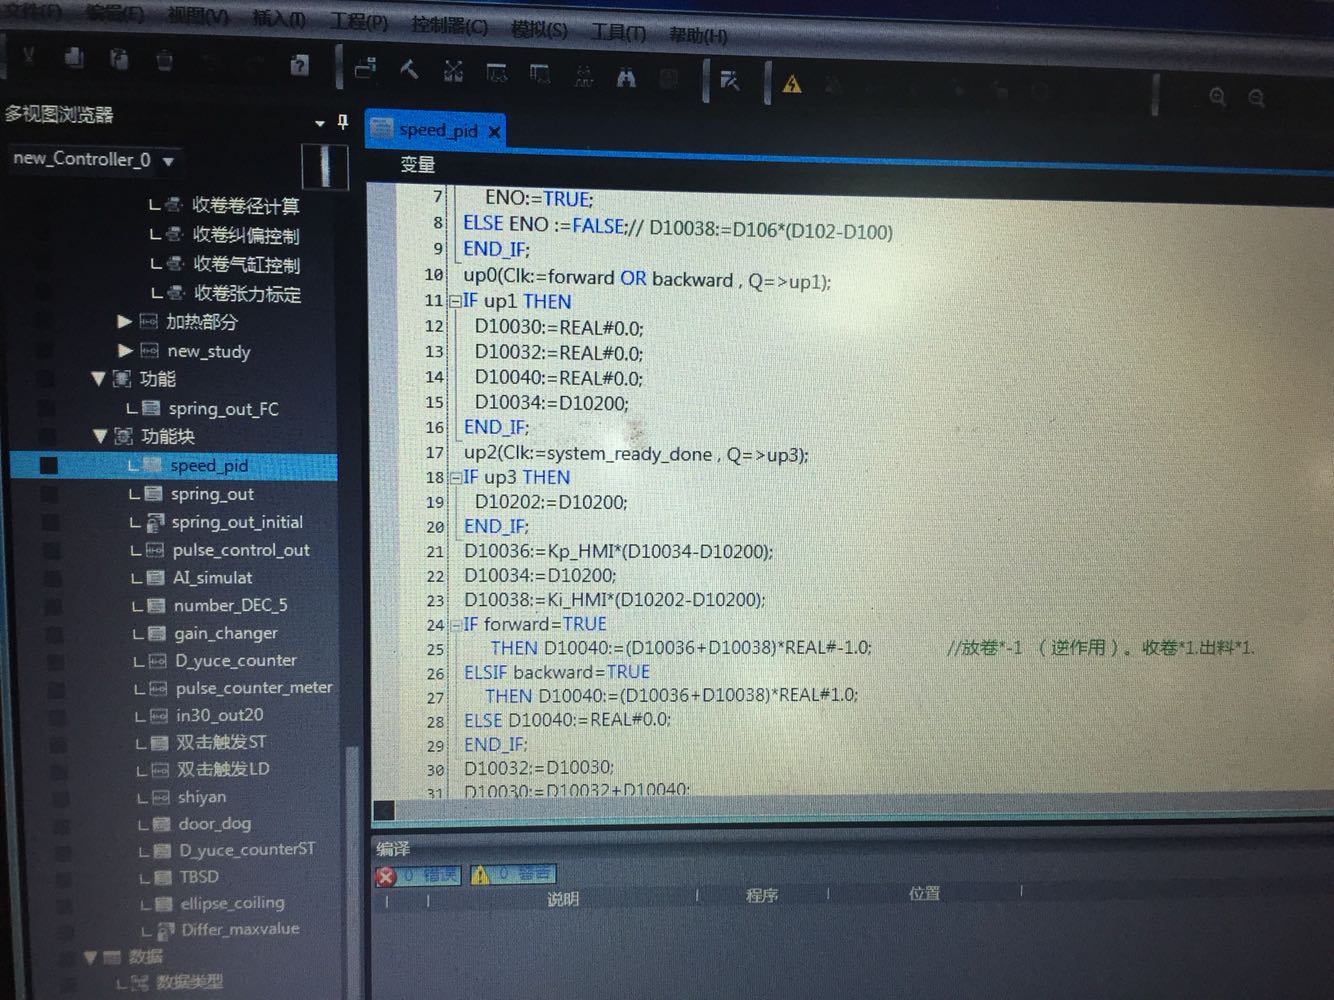
Task: Toggle the 0 错误 error filter button
Action: [417, 874]
